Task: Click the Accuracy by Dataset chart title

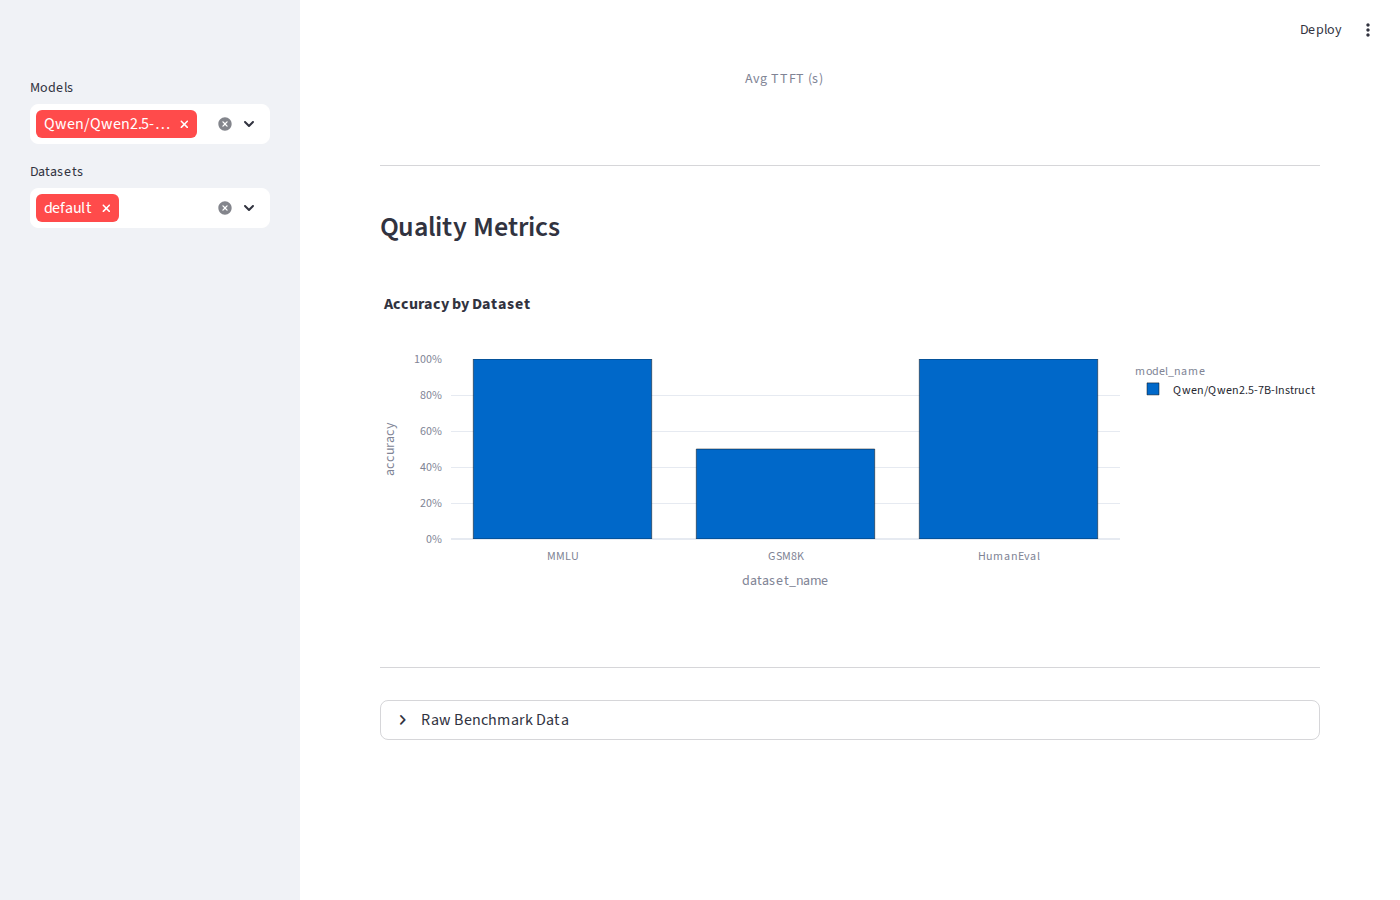Action: (x=457, y=303)
